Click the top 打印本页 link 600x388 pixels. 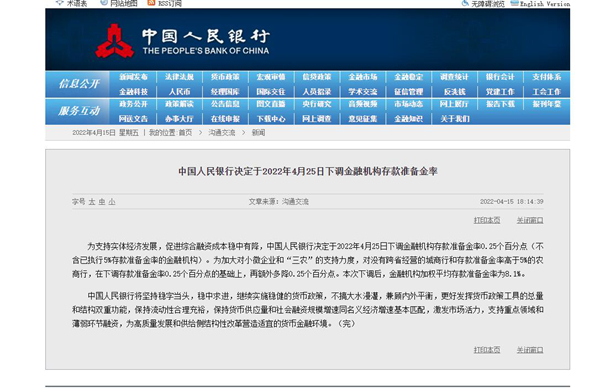pyautogui.click(x=487, y=220)
